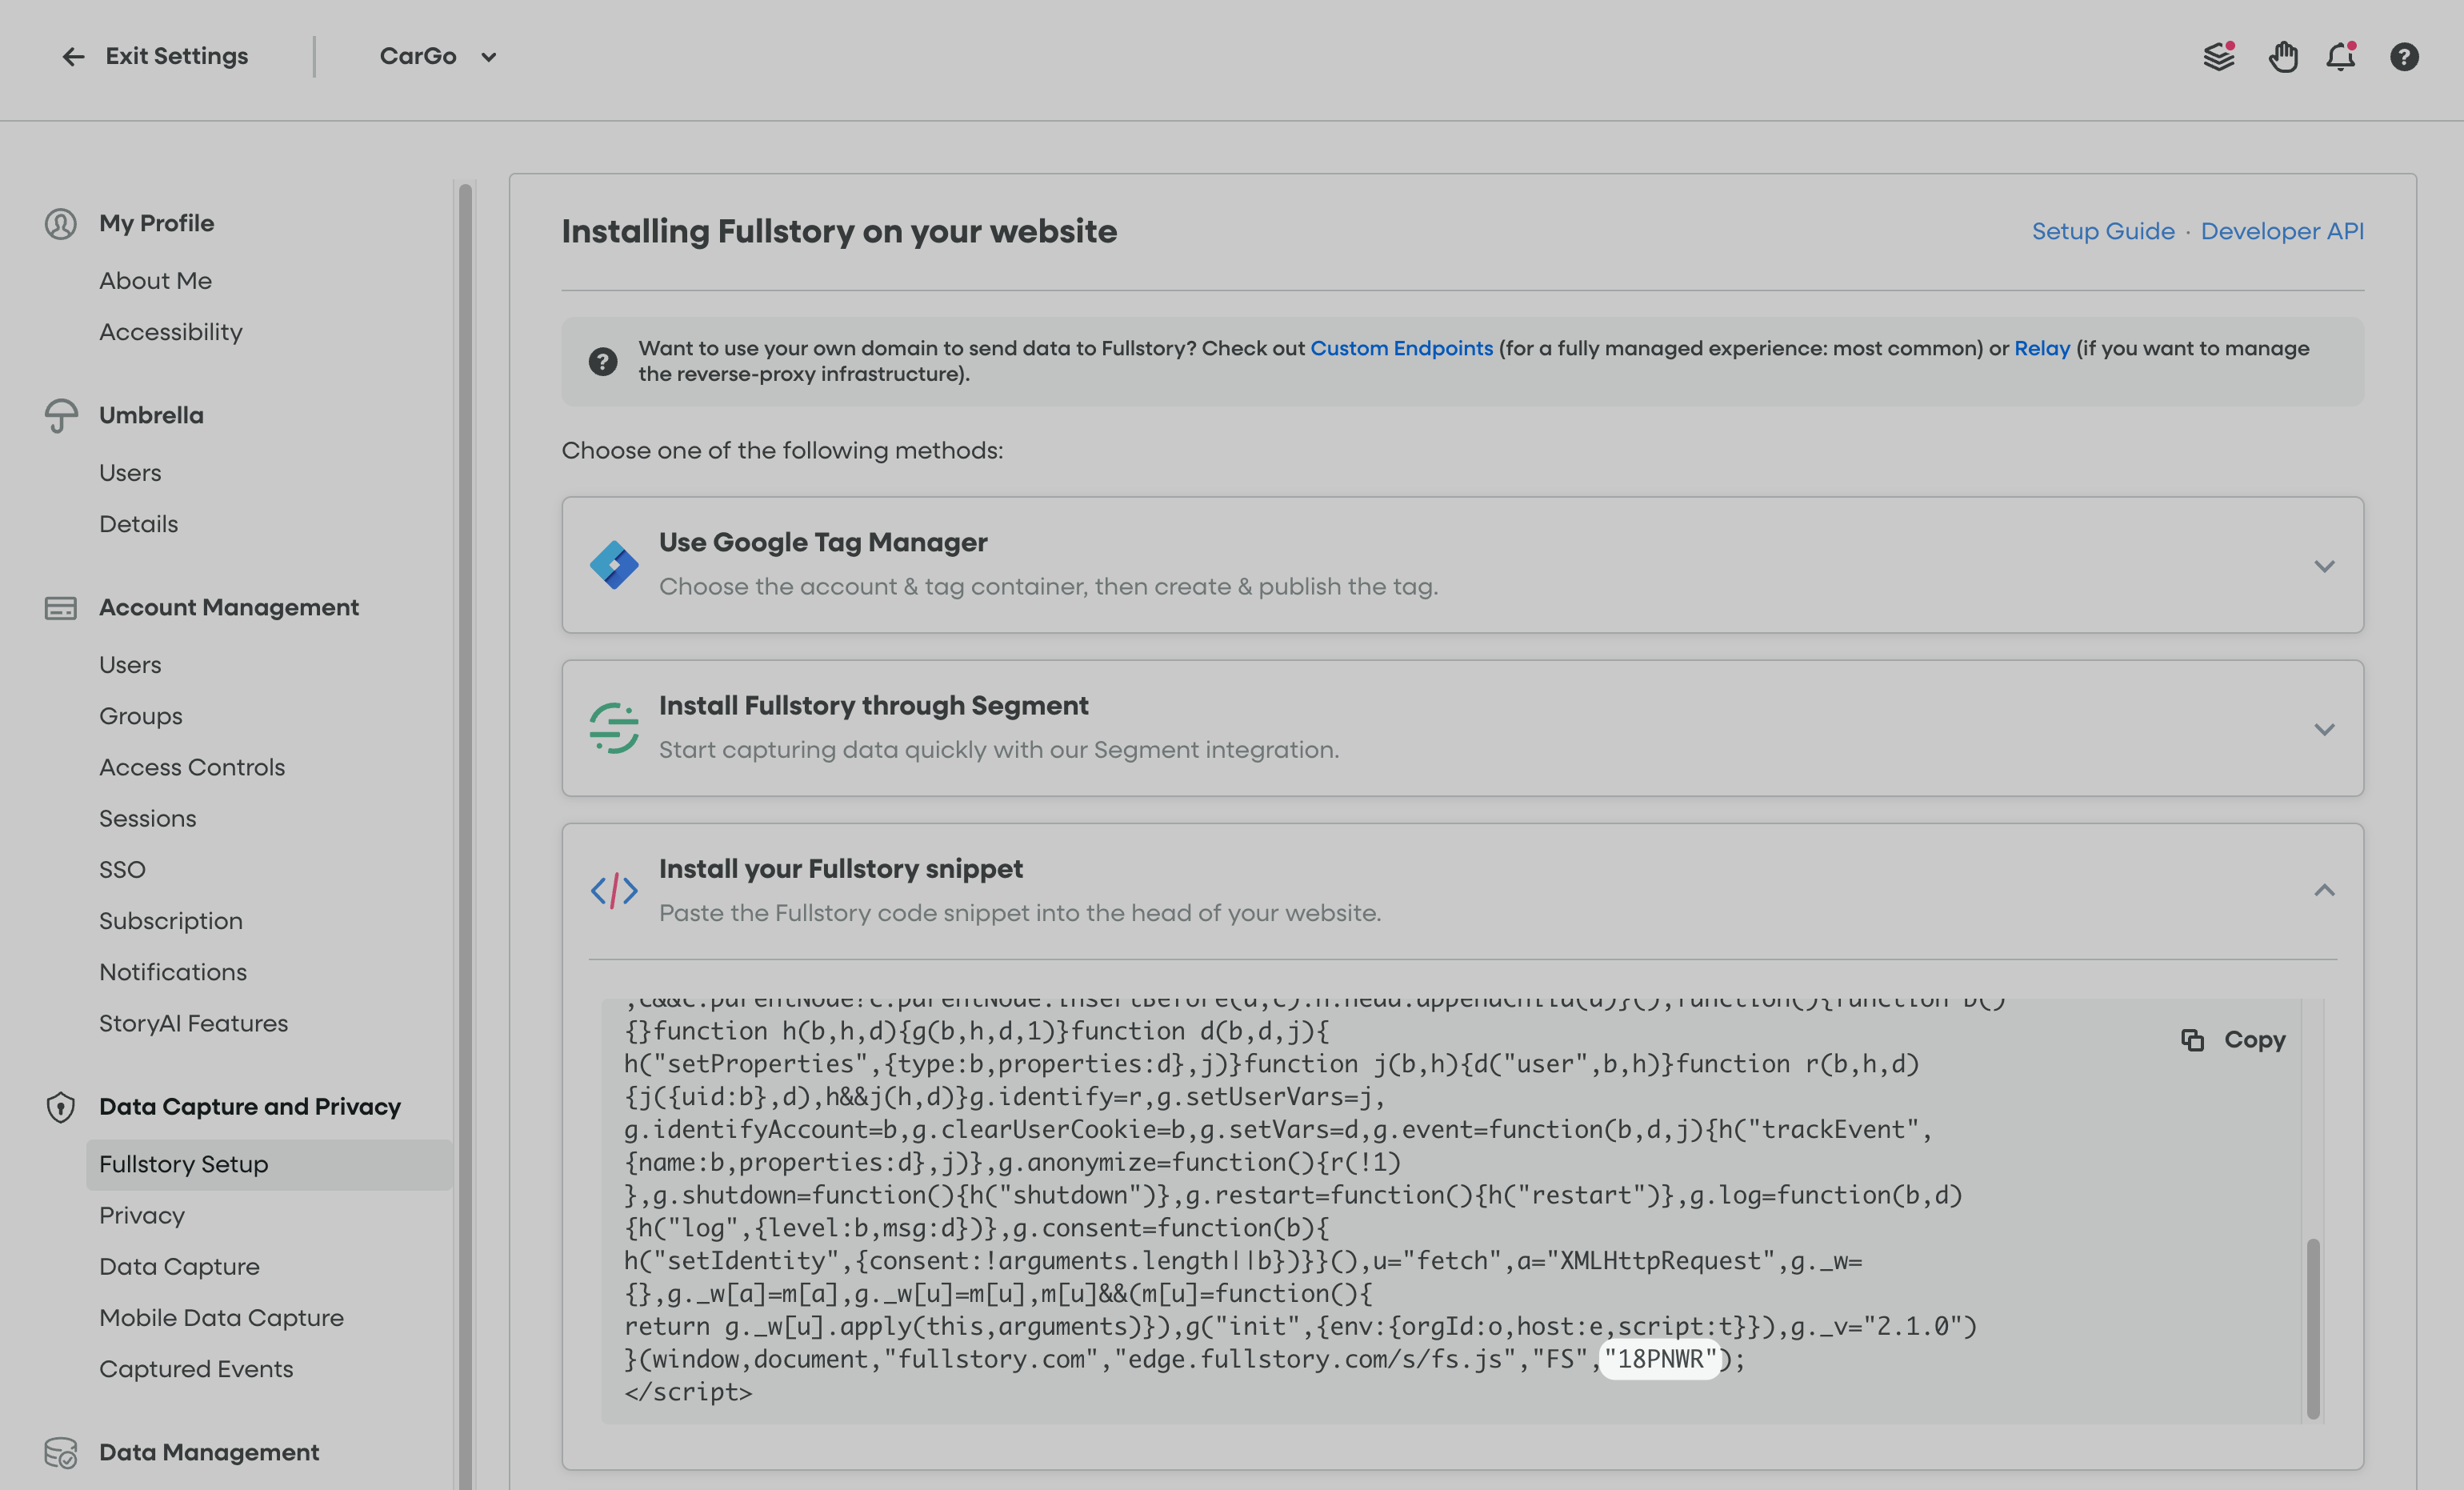Click the closing </script> tag line

click(x=688, y=1392)
